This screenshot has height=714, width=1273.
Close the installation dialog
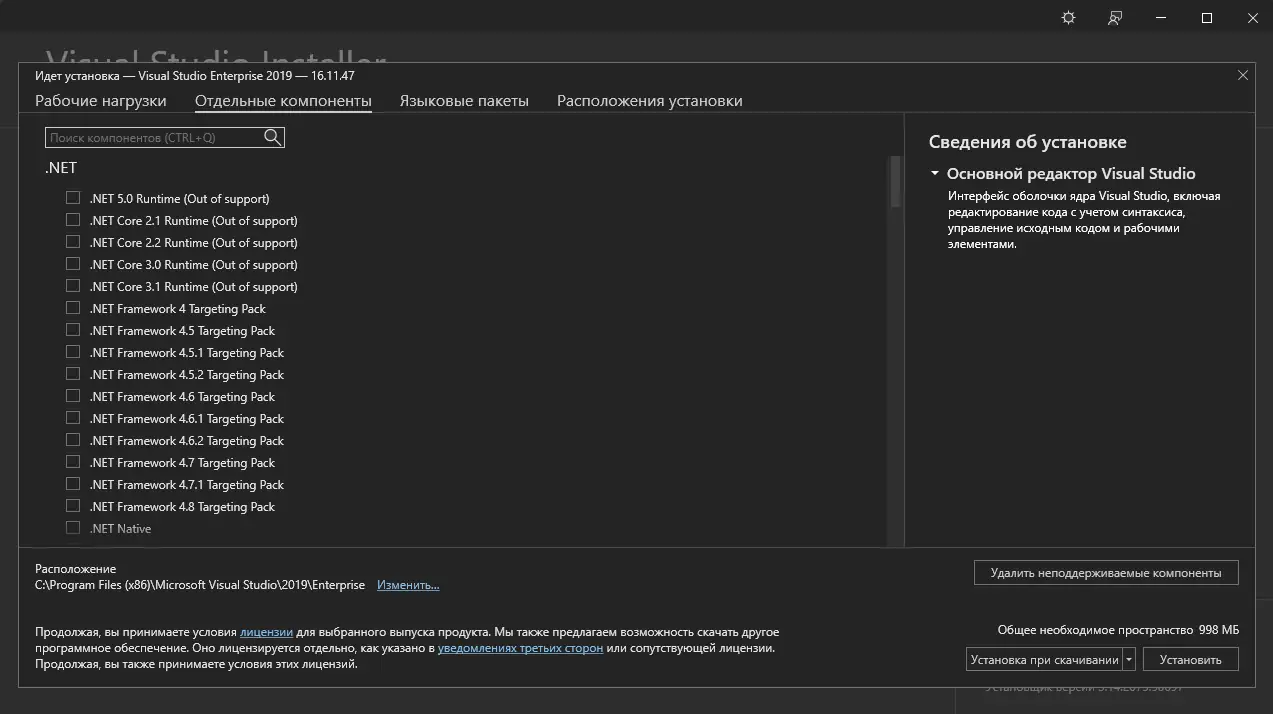point(1243,75)
